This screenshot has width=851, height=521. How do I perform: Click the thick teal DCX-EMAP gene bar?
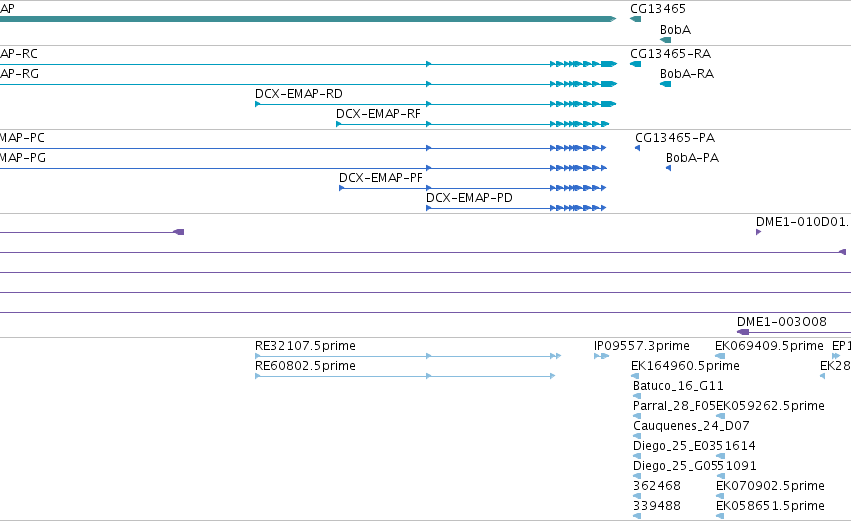point(308,19)
